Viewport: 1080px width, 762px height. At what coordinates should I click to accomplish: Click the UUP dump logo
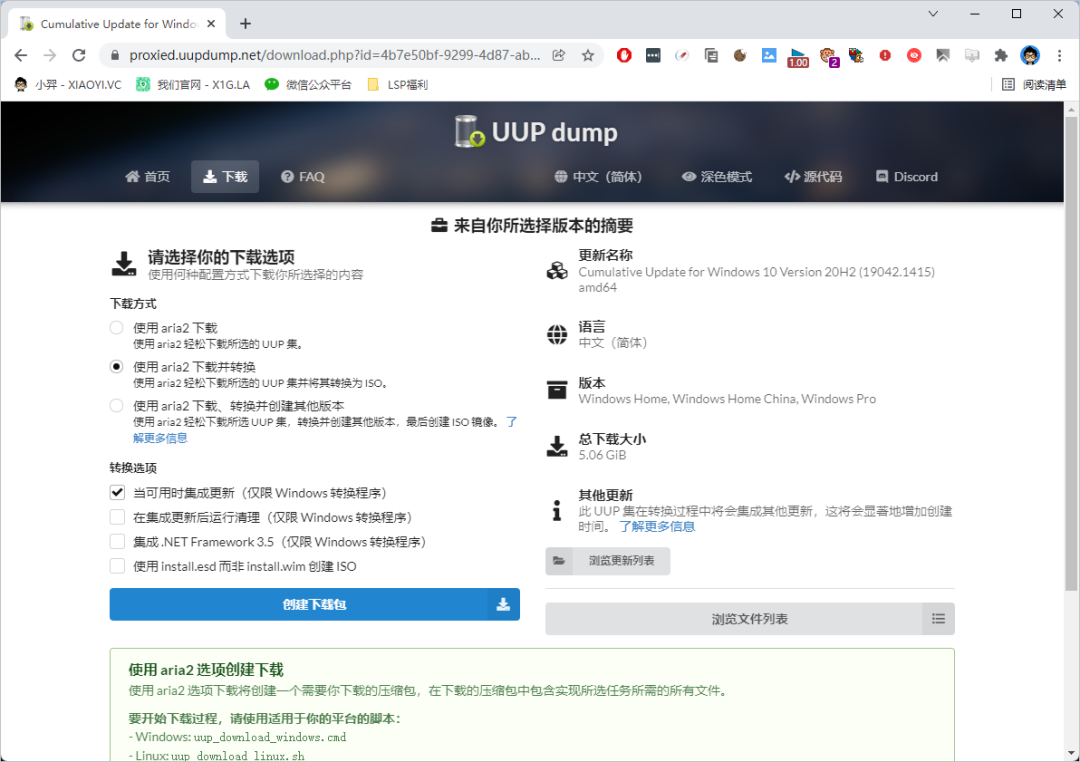536,132
